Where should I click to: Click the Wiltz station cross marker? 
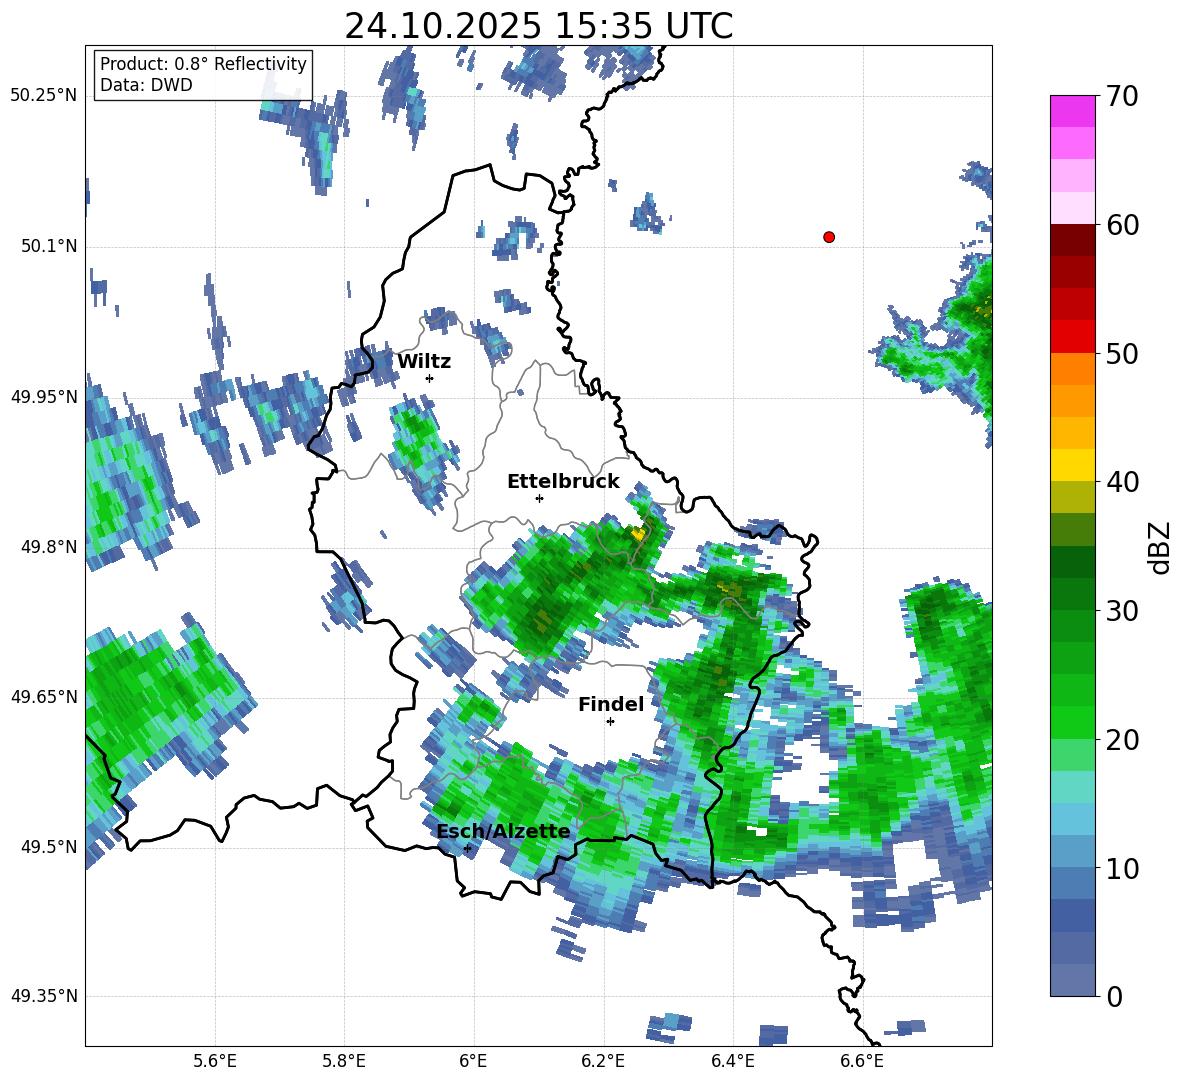click(430, 378)
